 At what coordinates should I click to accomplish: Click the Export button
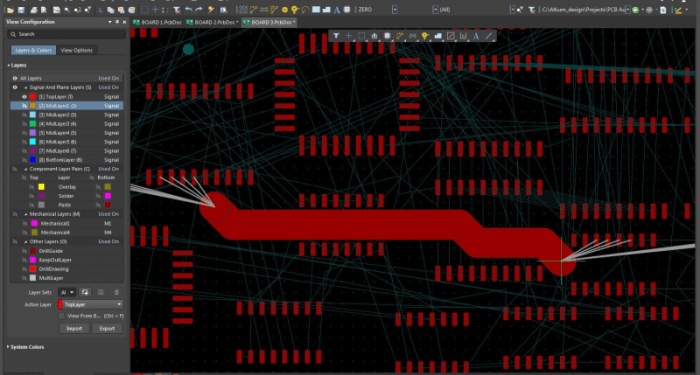[x=107, y=329]
